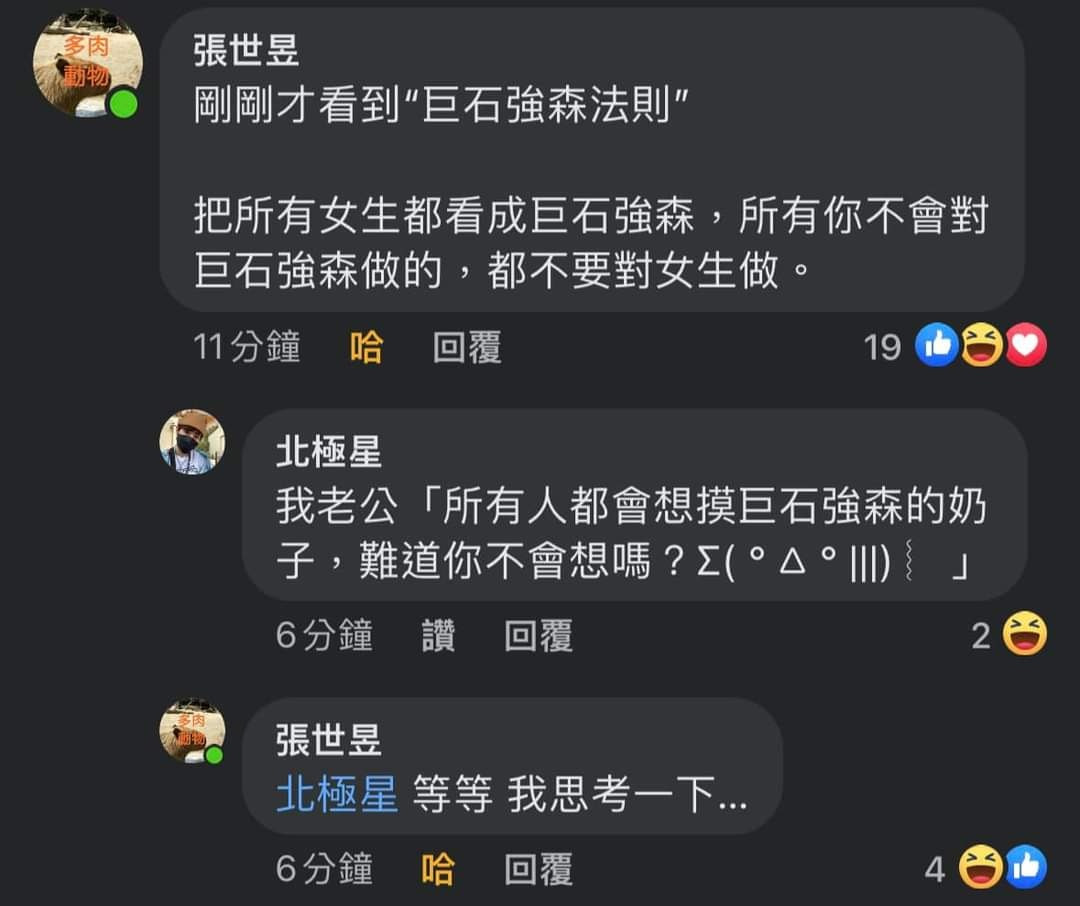View the 19 reactions count on first comment
Viewport: 1080px width, 906px height.
[882, 347]
